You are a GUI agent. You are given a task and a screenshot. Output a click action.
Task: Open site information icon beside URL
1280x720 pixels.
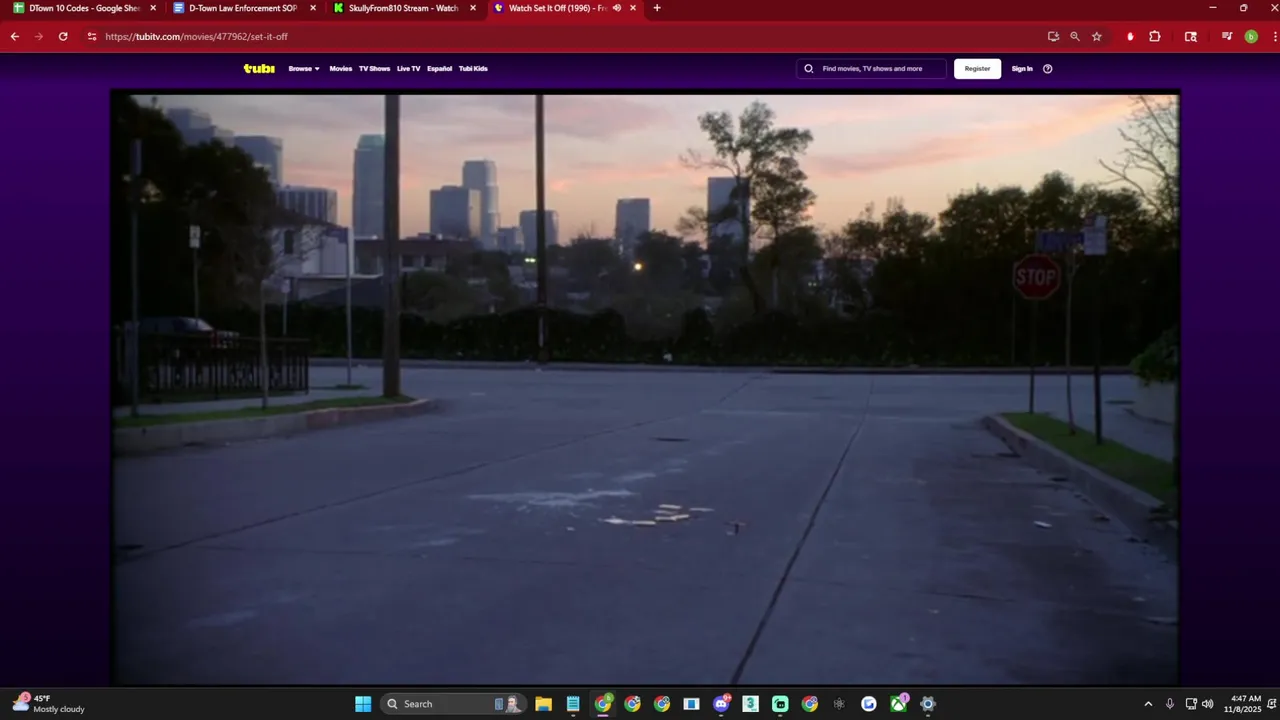(x=92, y=36)
